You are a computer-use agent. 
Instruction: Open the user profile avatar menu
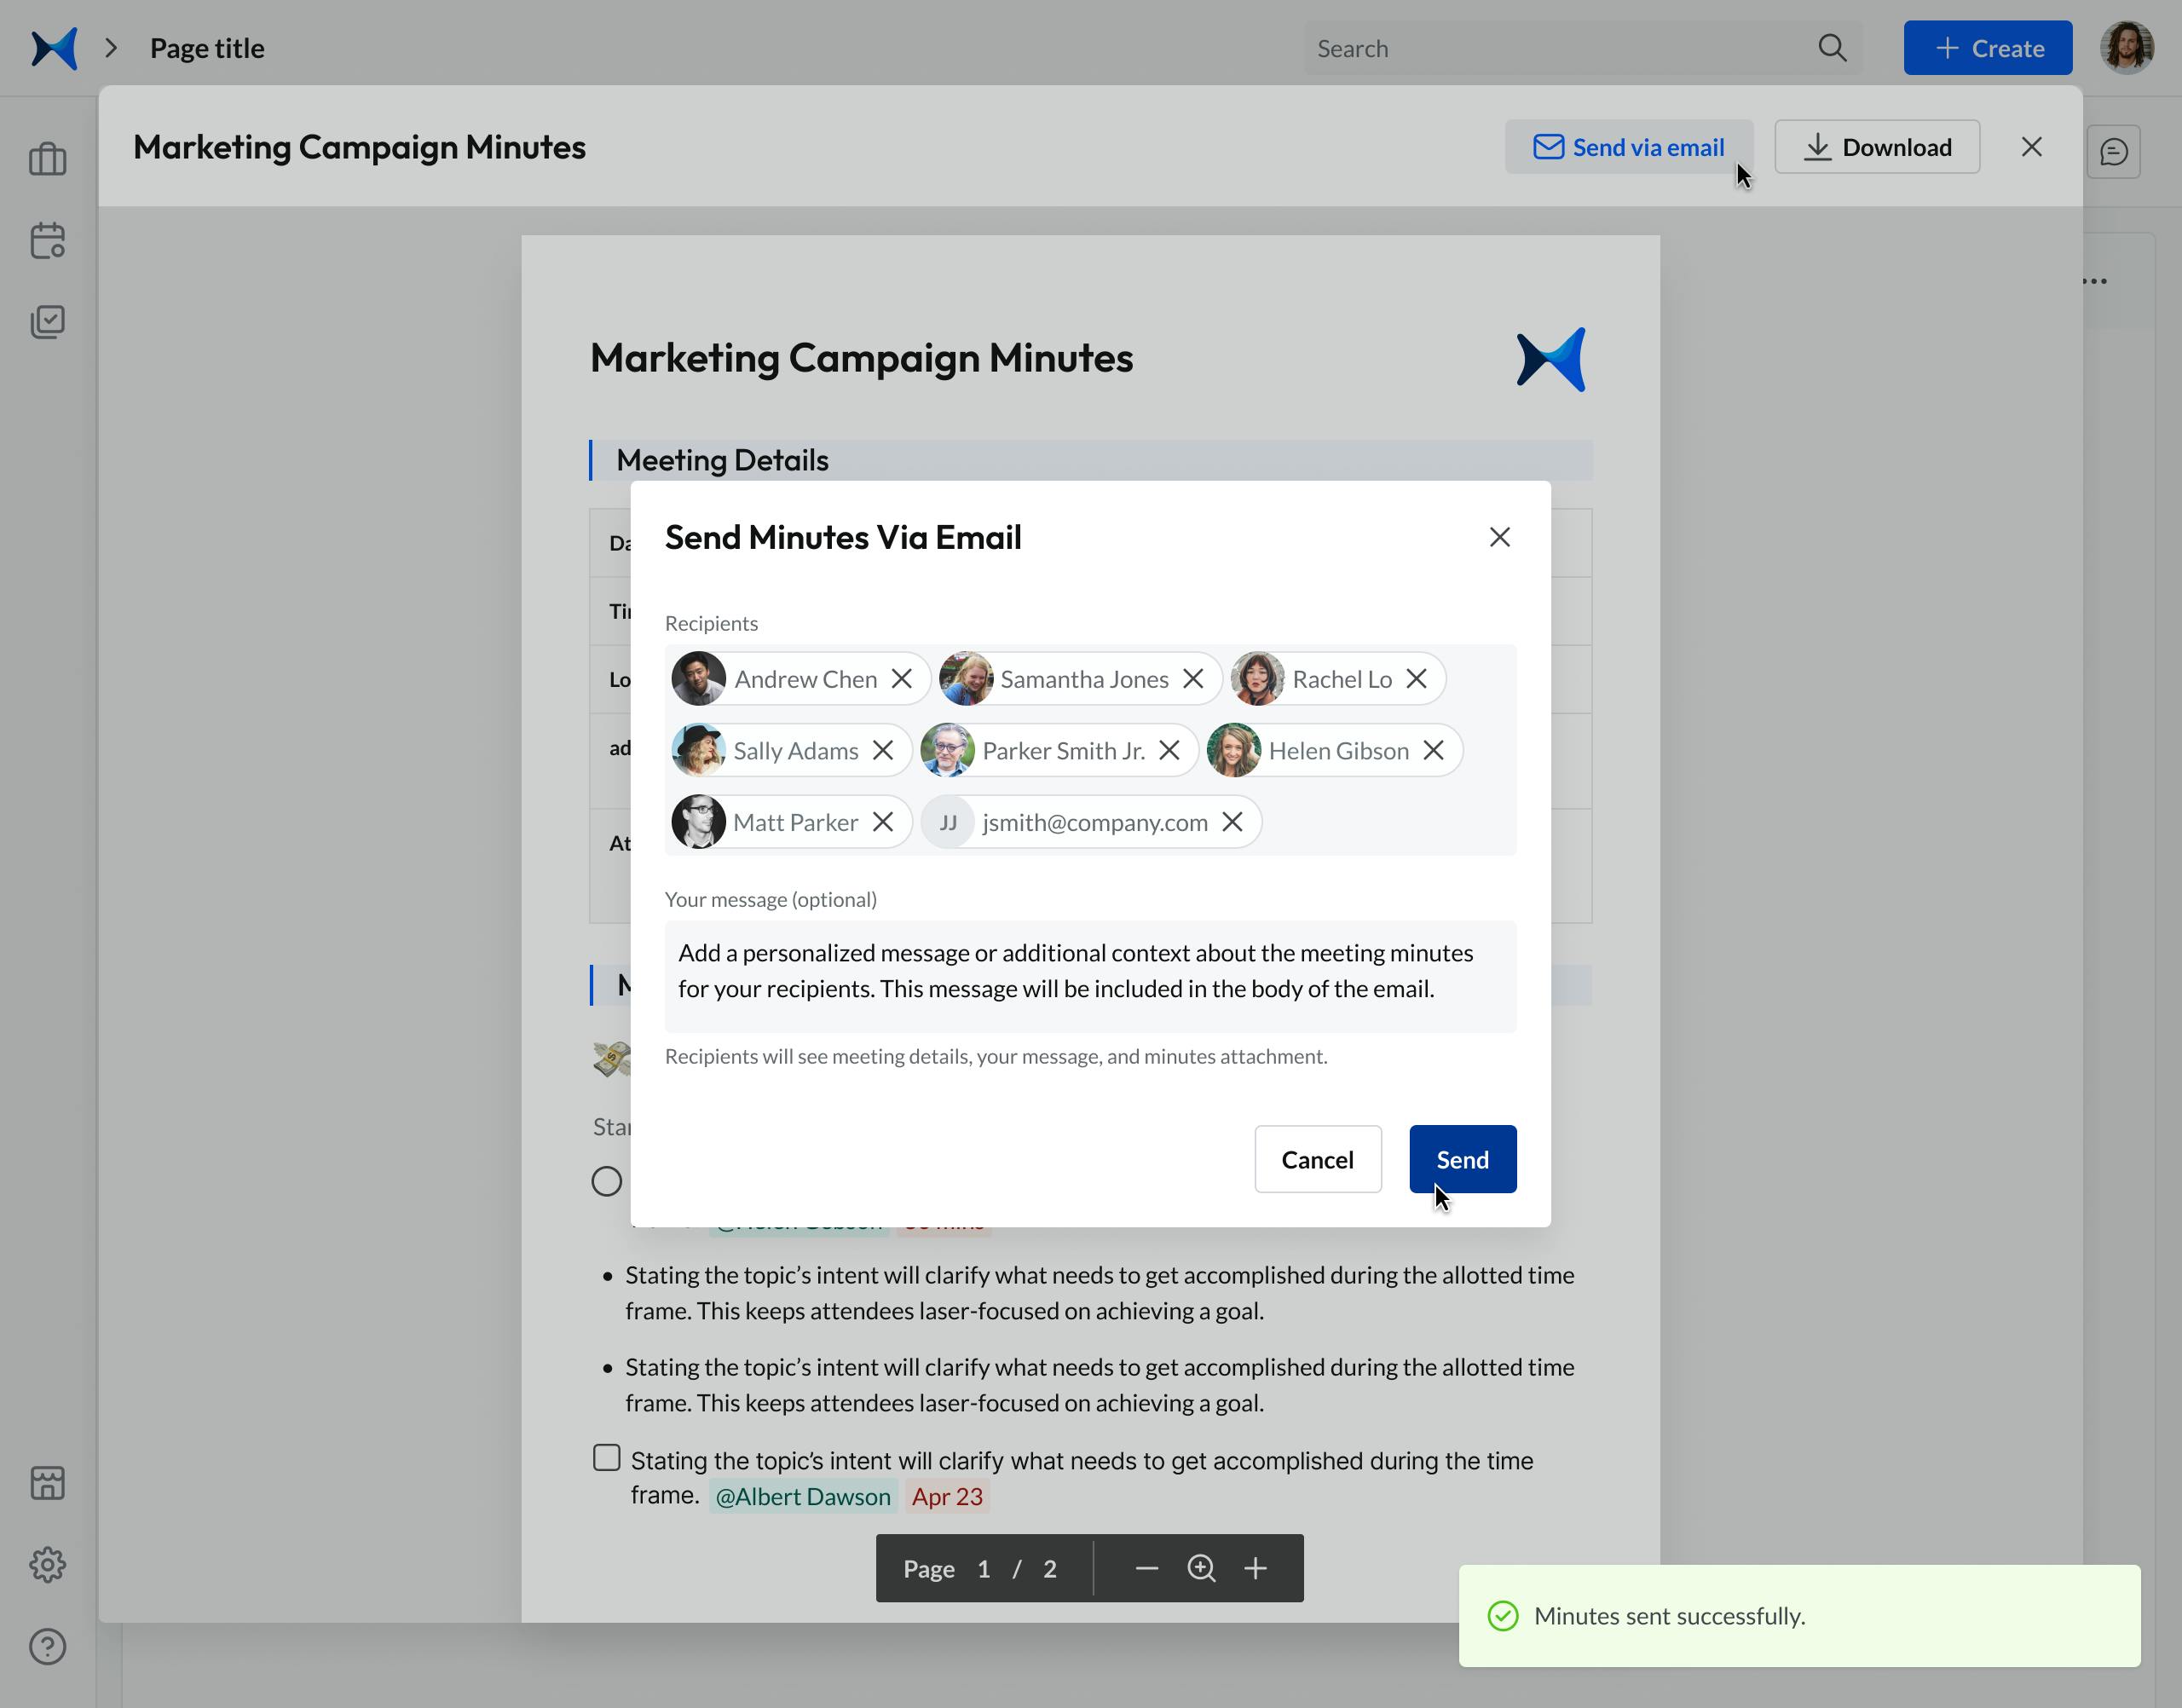tap(2126, 48)
